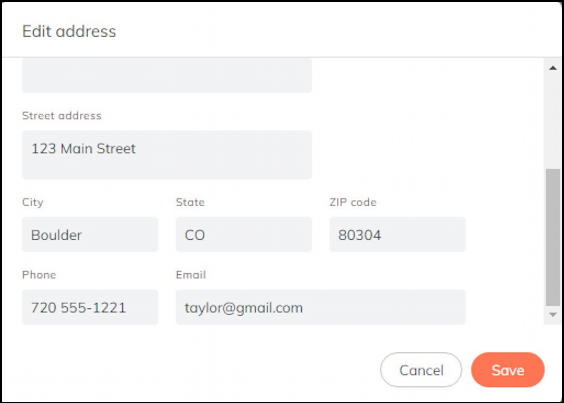Image resolution: width=564 pixels, height=403 pixels.
Task: Select the City field containing Boulder
Action: pyautogui.click(x=90, y=234)
